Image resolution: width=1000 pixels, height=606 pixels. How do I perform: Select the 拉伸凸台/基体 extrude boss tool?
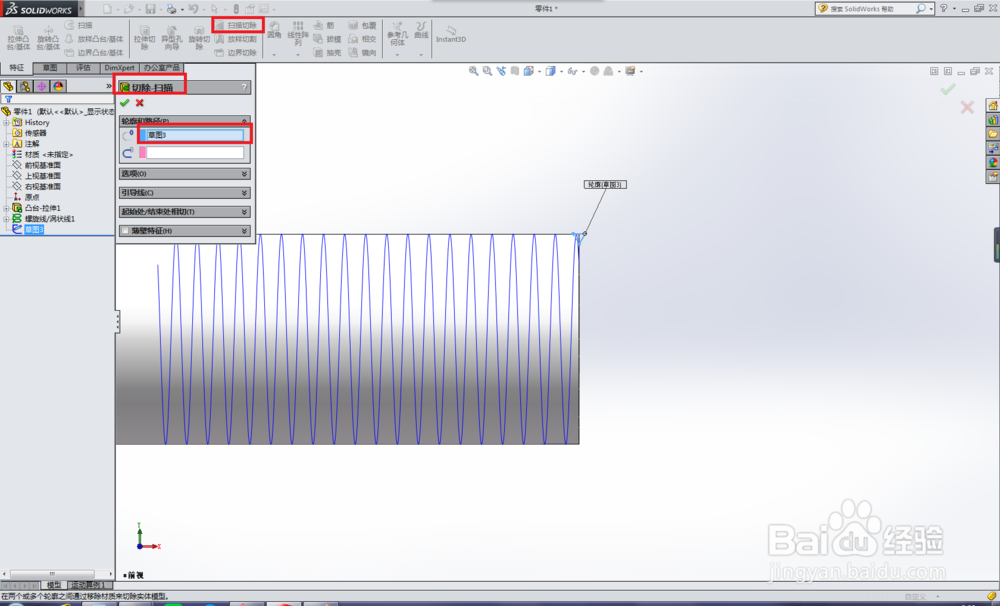tap(18, 38)
